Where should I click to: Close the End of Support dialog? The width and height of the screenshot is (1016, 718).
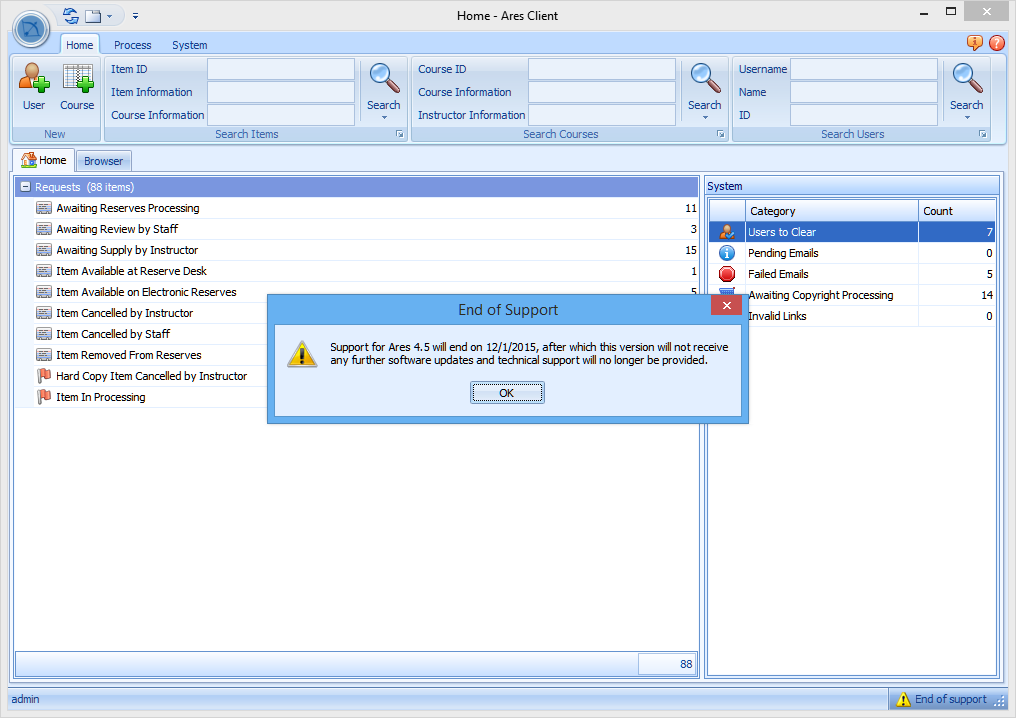pos(725,305)
